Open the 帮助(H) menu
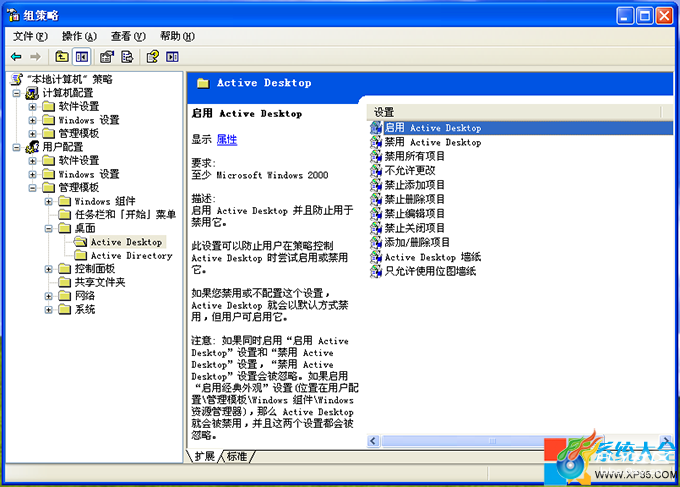Viewport: 680px width, 487px height. click(177, 36)
